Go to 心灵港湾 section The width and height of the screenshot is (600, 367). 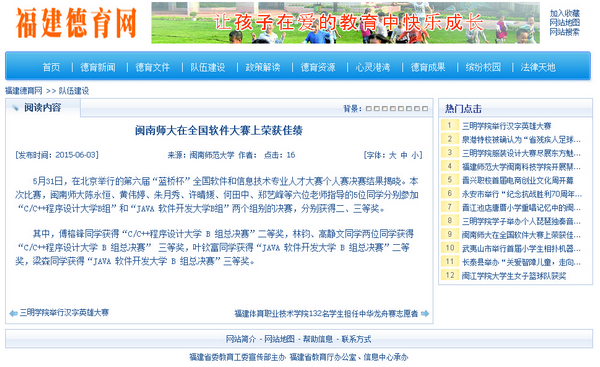[x=373, y=67]
